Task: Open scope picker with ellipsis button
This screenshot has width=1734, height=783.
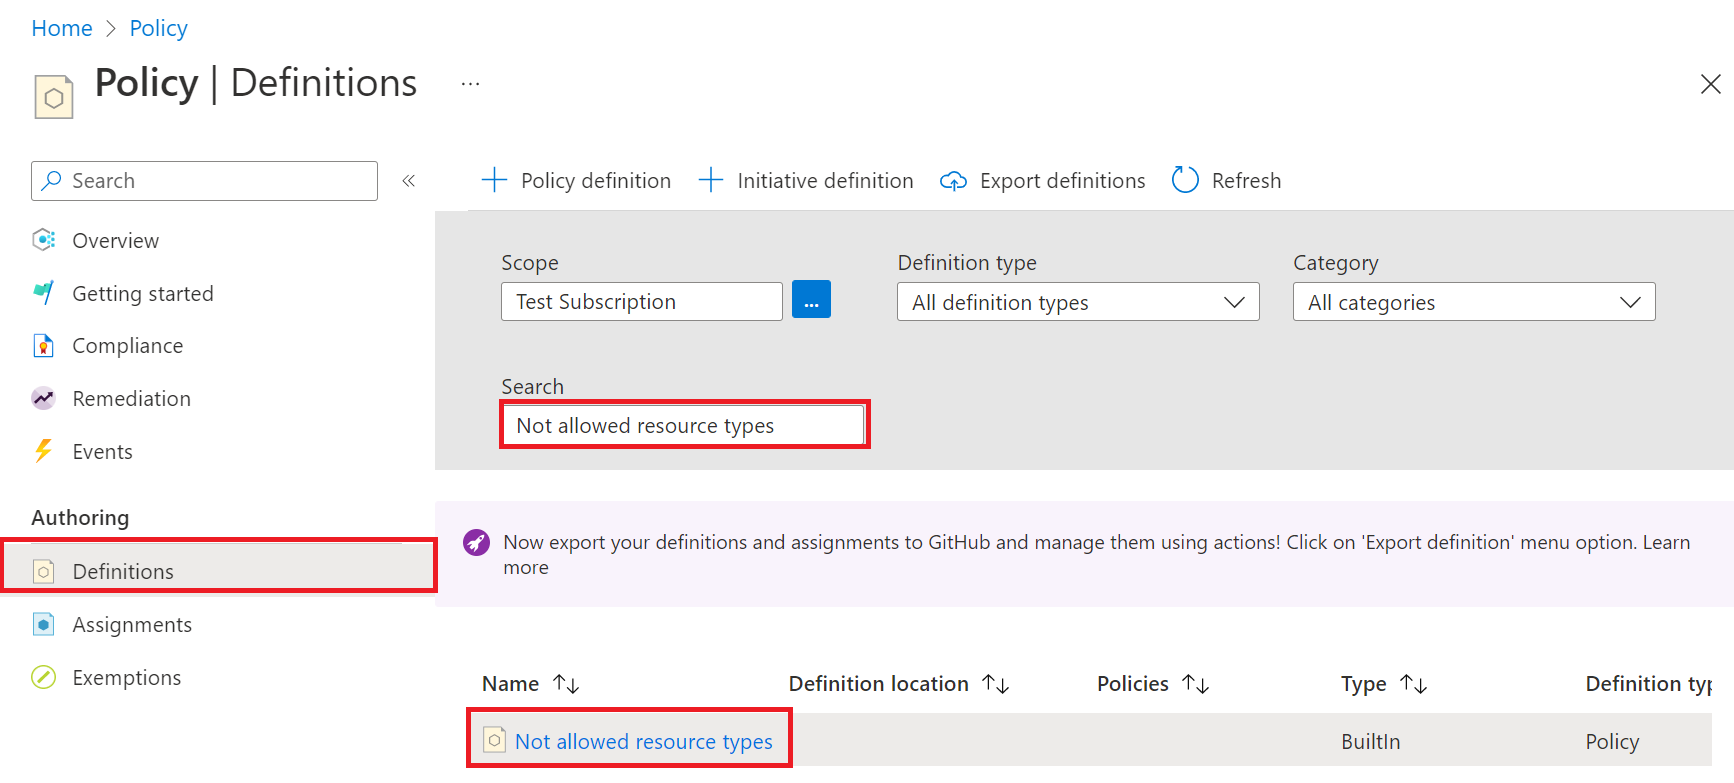Action: pos(811,300)
